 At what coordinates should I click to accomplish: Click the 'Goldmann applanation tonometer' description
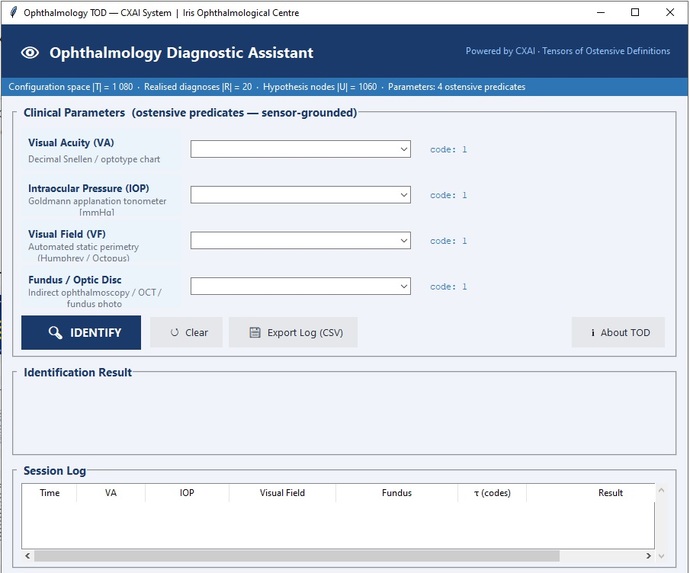(97, 201)
